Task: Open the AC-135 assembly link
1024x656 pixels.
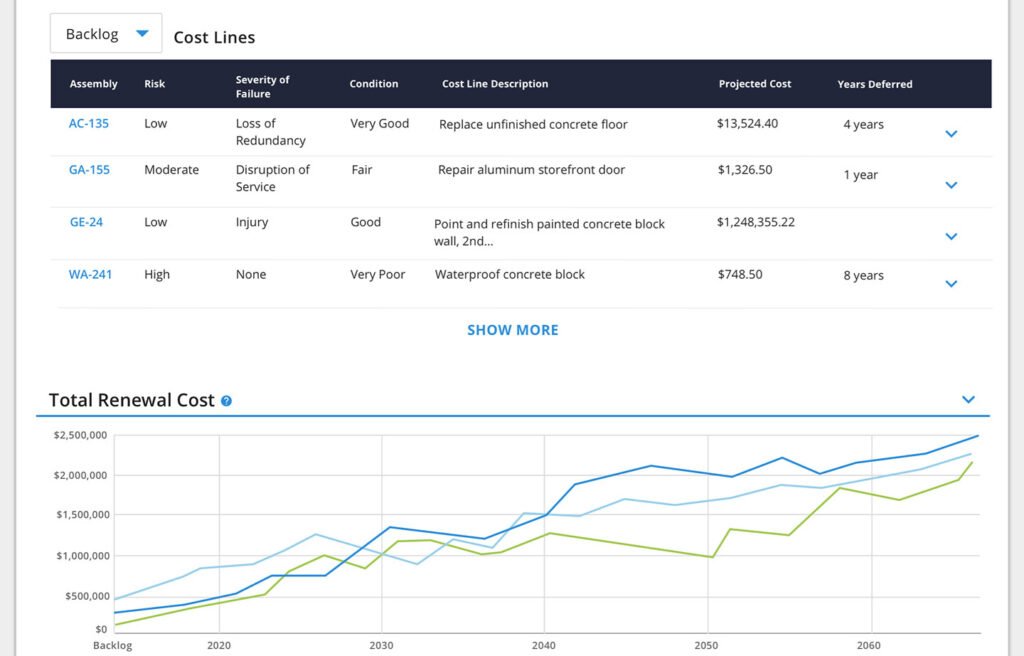Action: (x=89, y=124)
